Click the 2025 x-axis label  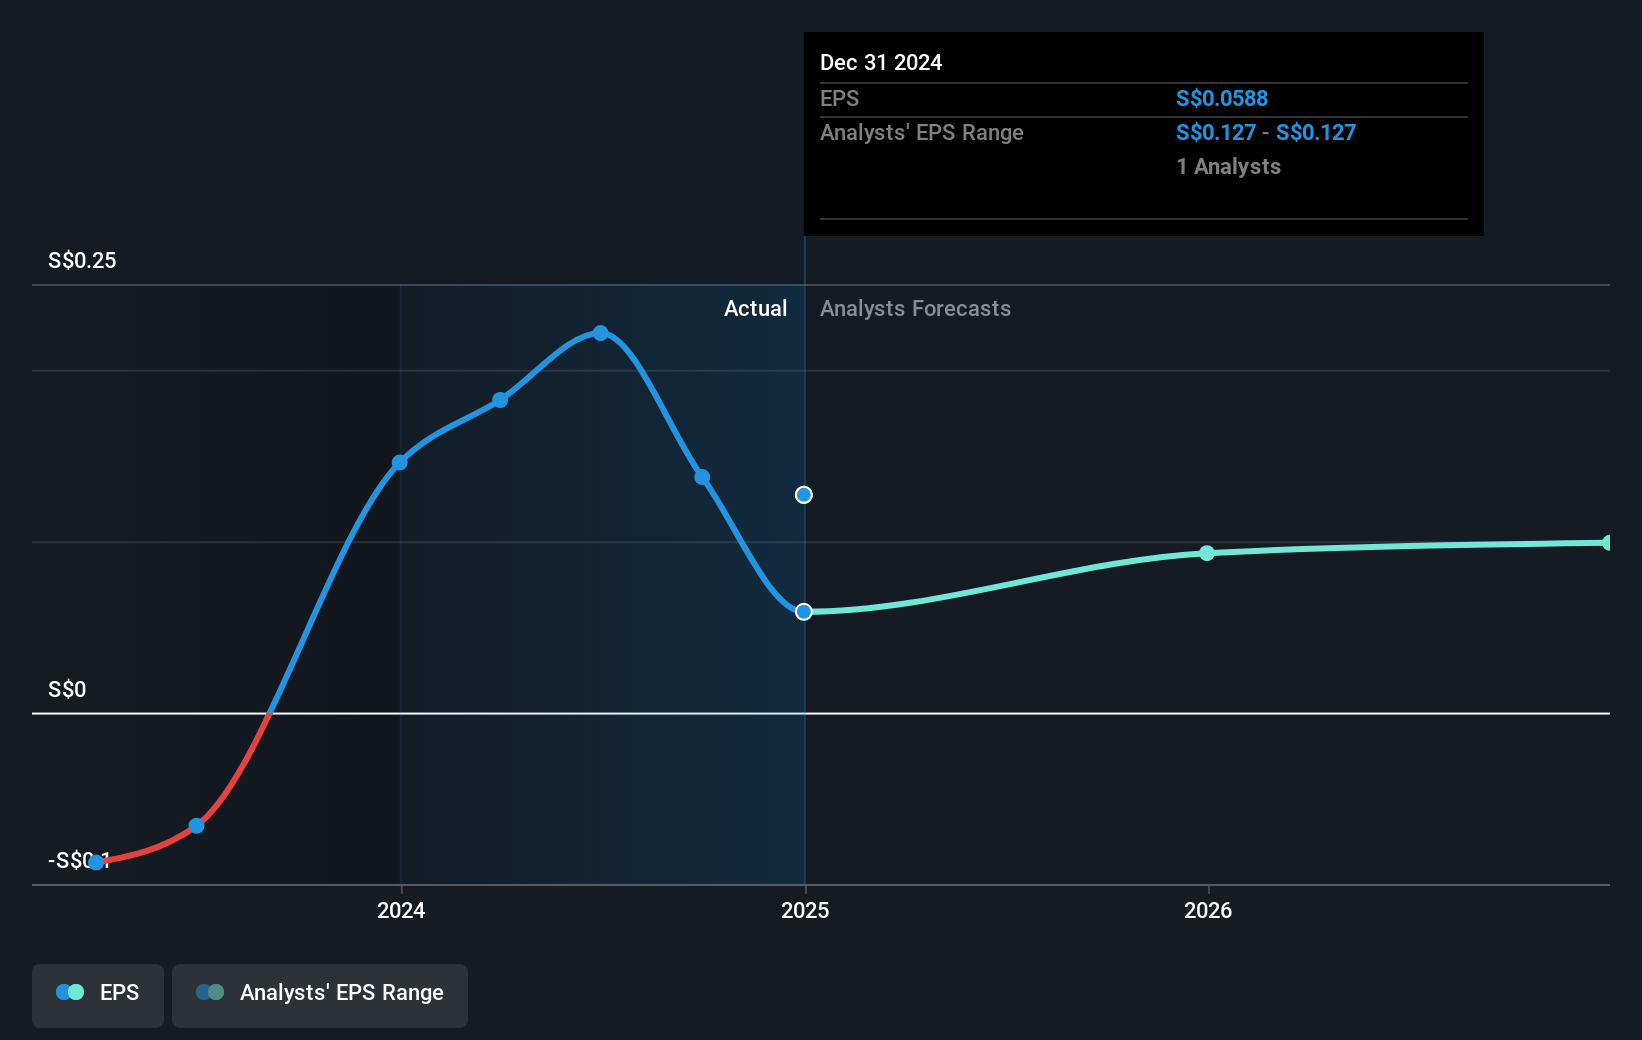tap(805, 910)
